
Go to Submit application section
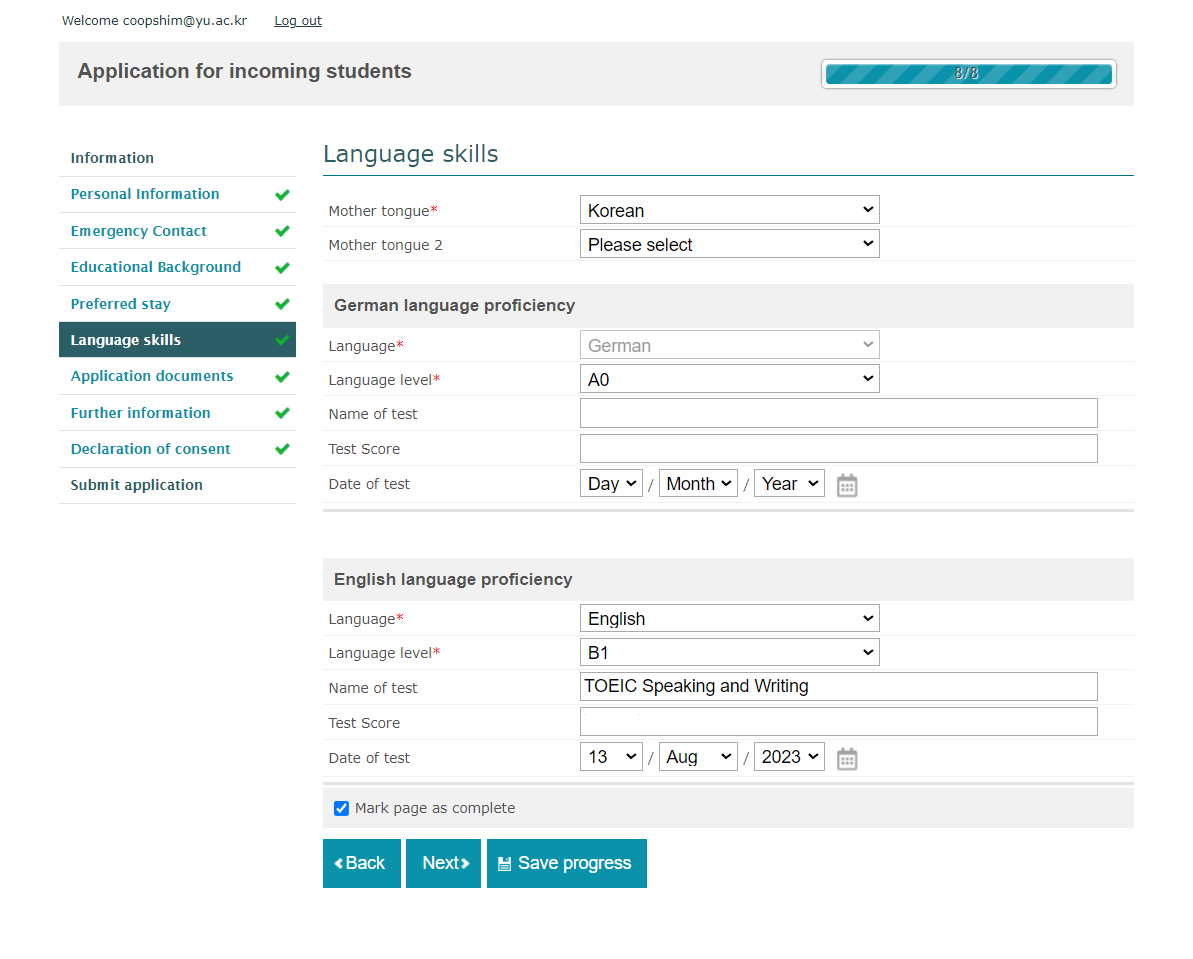[136, 485]
